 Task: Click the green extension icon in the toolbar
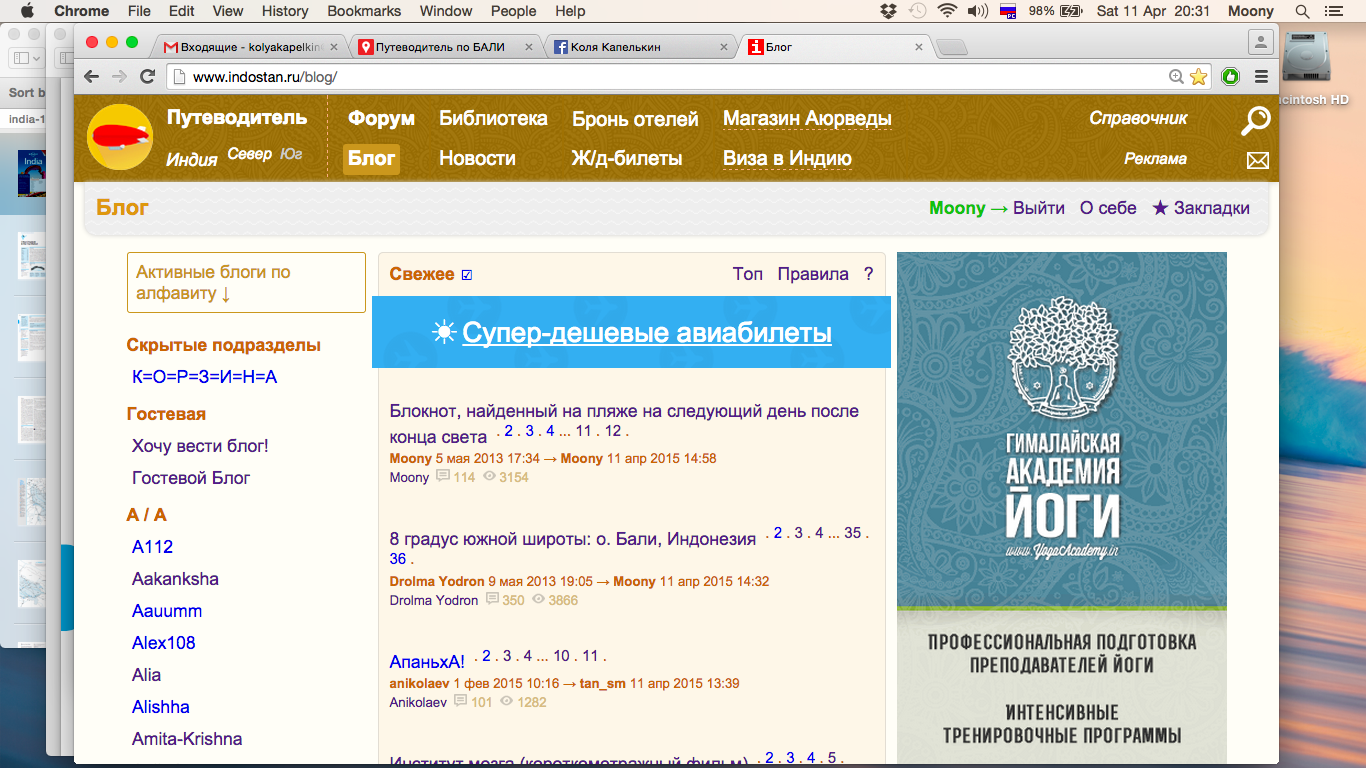[1230, 77]
